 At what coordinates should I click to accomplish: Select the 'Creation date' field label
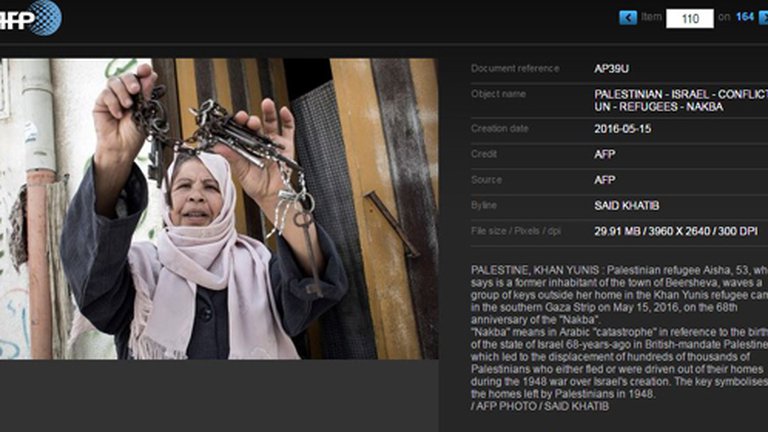(x=499, y=128)
